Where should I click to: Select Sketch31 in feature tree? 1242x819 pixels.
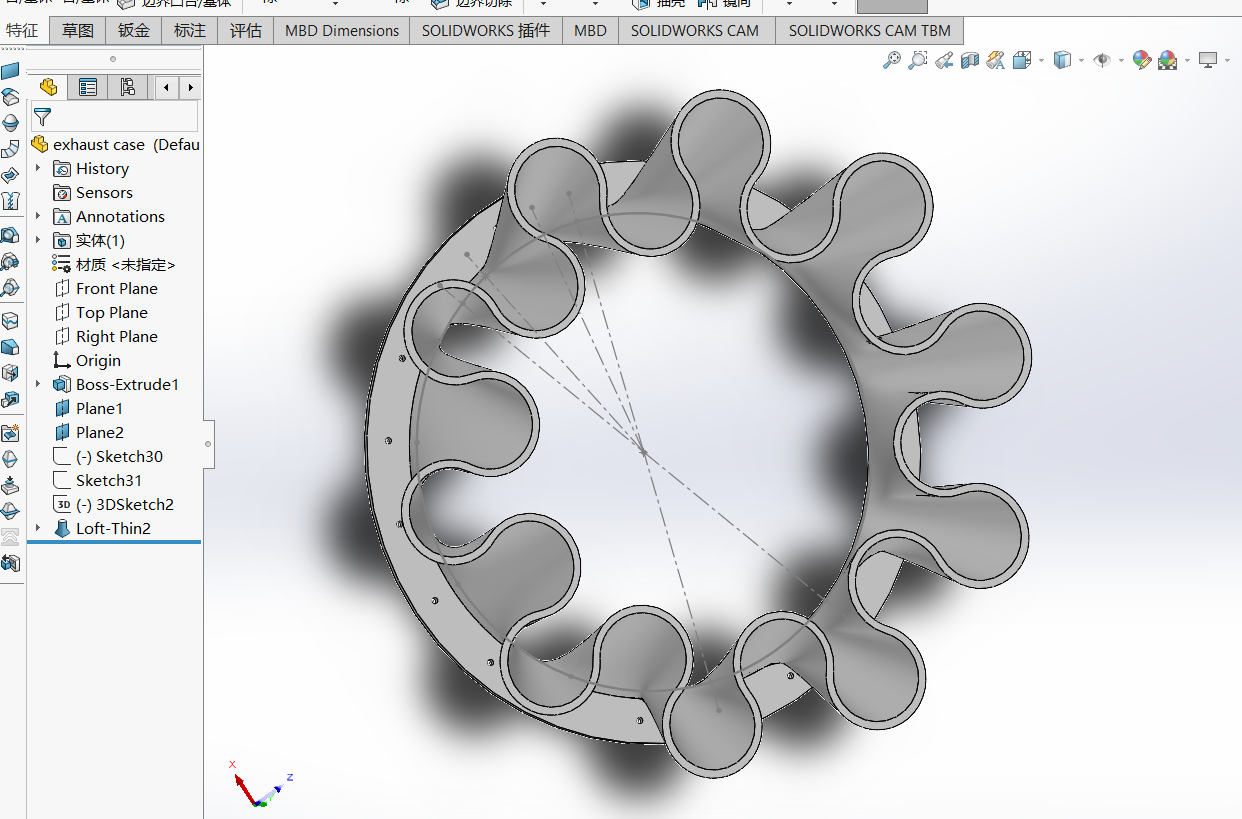click(x=98, y=480)
